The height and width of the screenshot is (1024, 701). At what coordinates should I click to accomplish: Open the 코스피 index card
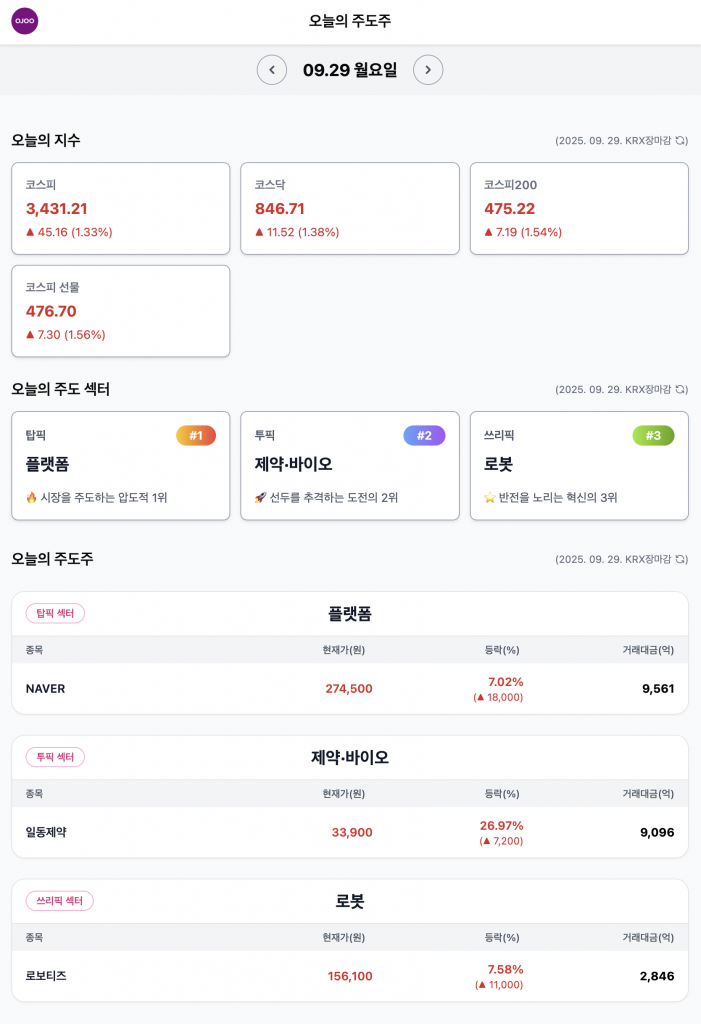120,208
